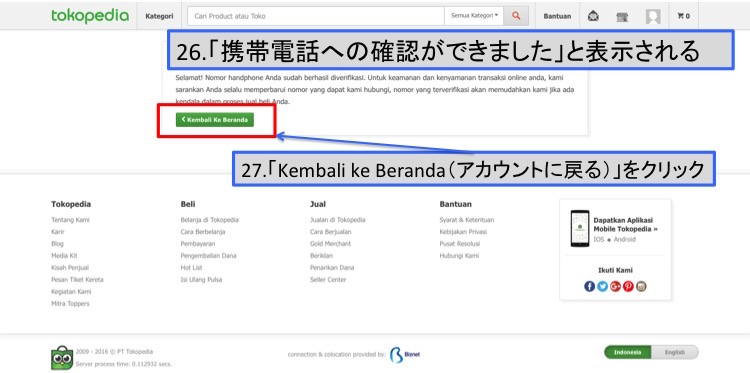The width and height of the screenshot is (750, 373).
Task: Open the shopping cart icon
Action: pos(684,16)
